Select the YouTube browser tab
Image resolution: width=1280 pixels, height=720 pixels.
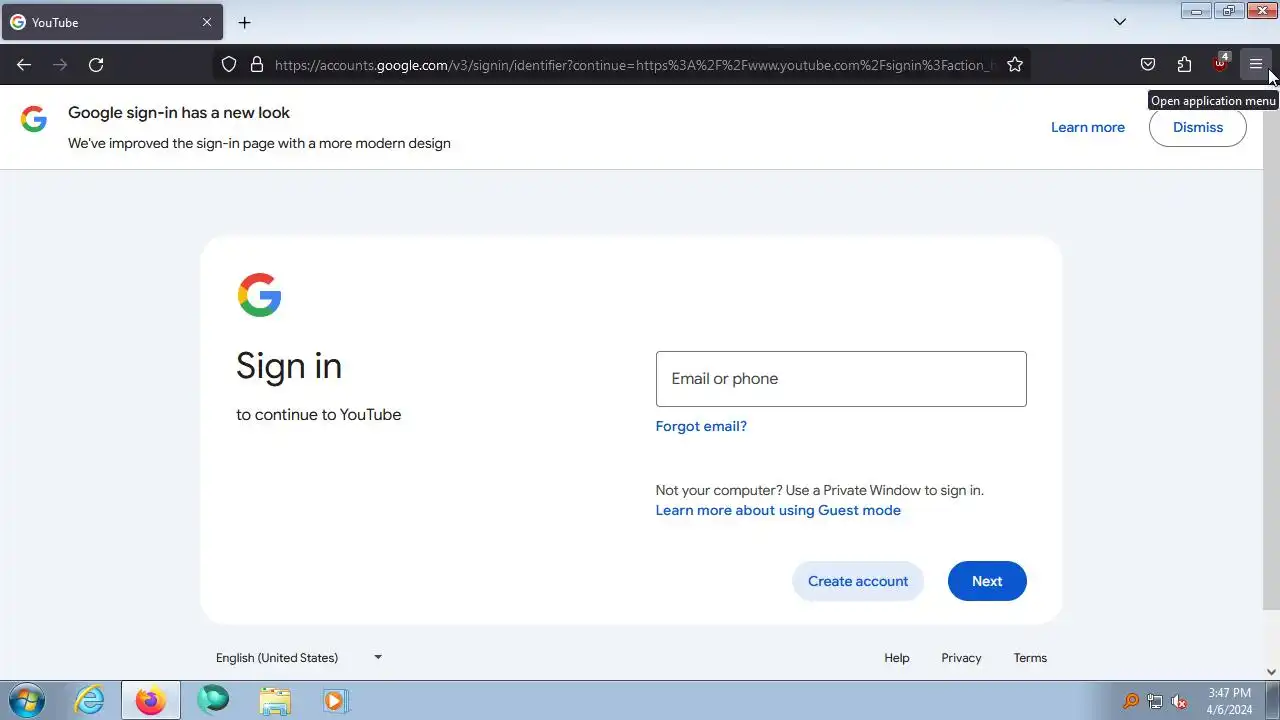click(x=111, y=22)
